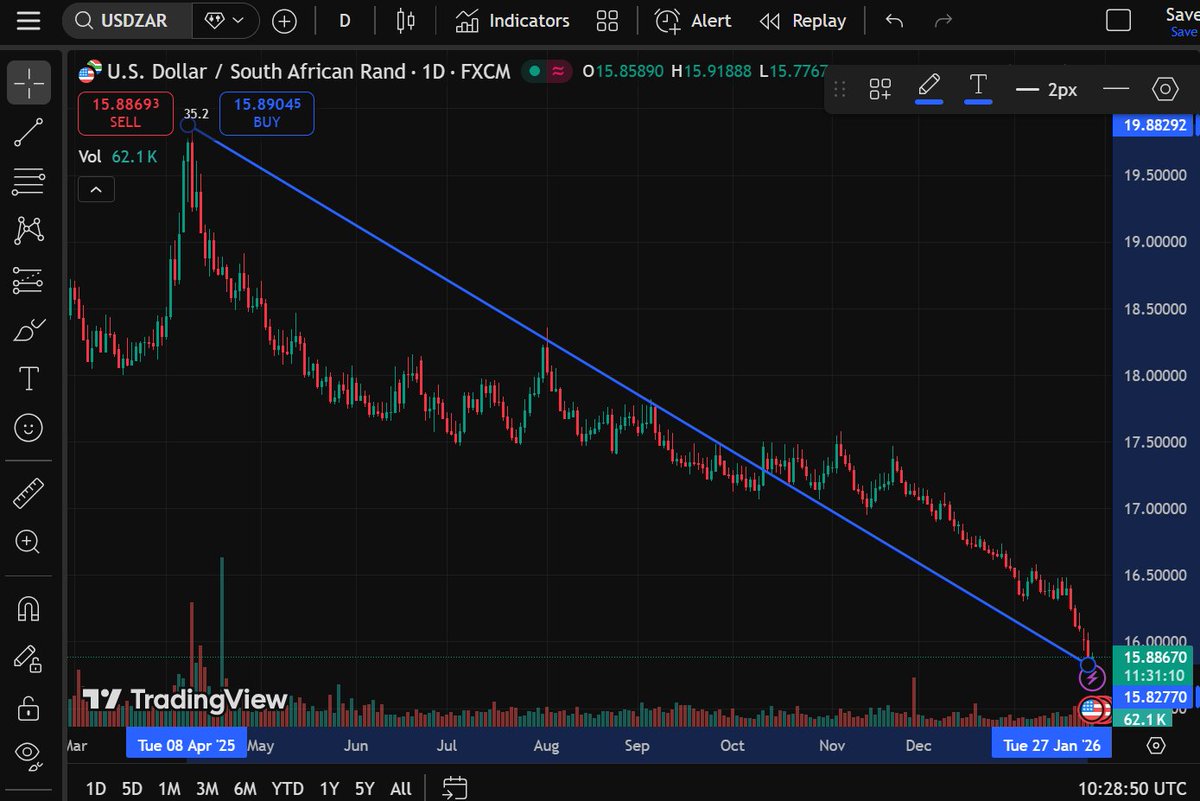Open indicator templates grid
1200x801 pixels.
607,21
